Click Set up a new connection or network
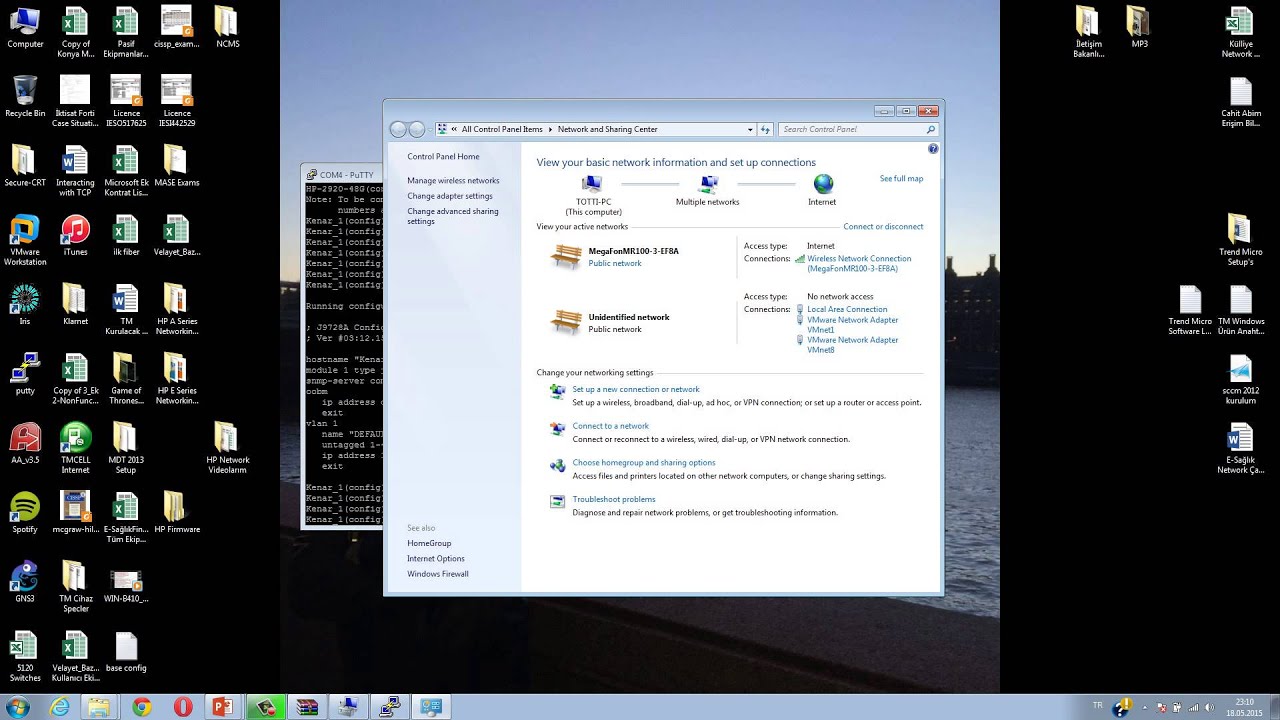 [x=636, y=389]
